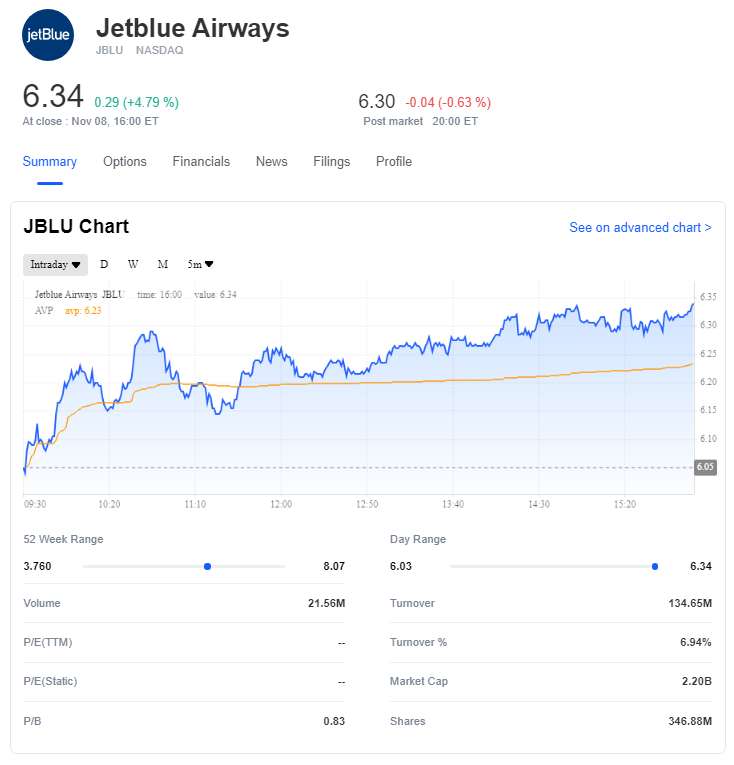Open the Summary tab
Viewport: 734px width, 765px height.
pyautogui.click(x=50, y=162)
